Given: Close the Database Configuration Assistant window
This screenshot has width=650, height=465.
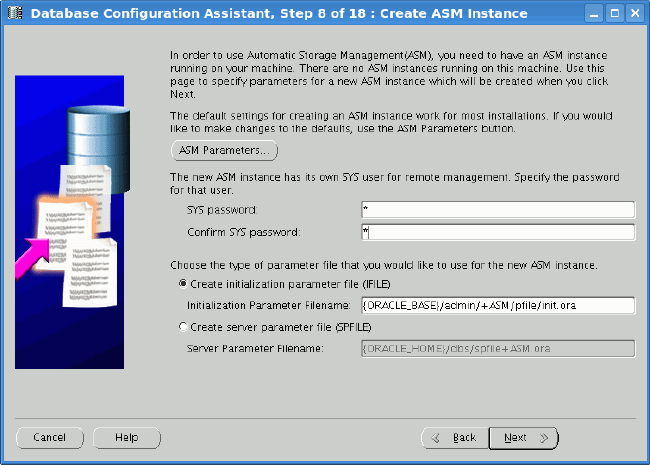Looking at the screenshot, I should [635, 14].
